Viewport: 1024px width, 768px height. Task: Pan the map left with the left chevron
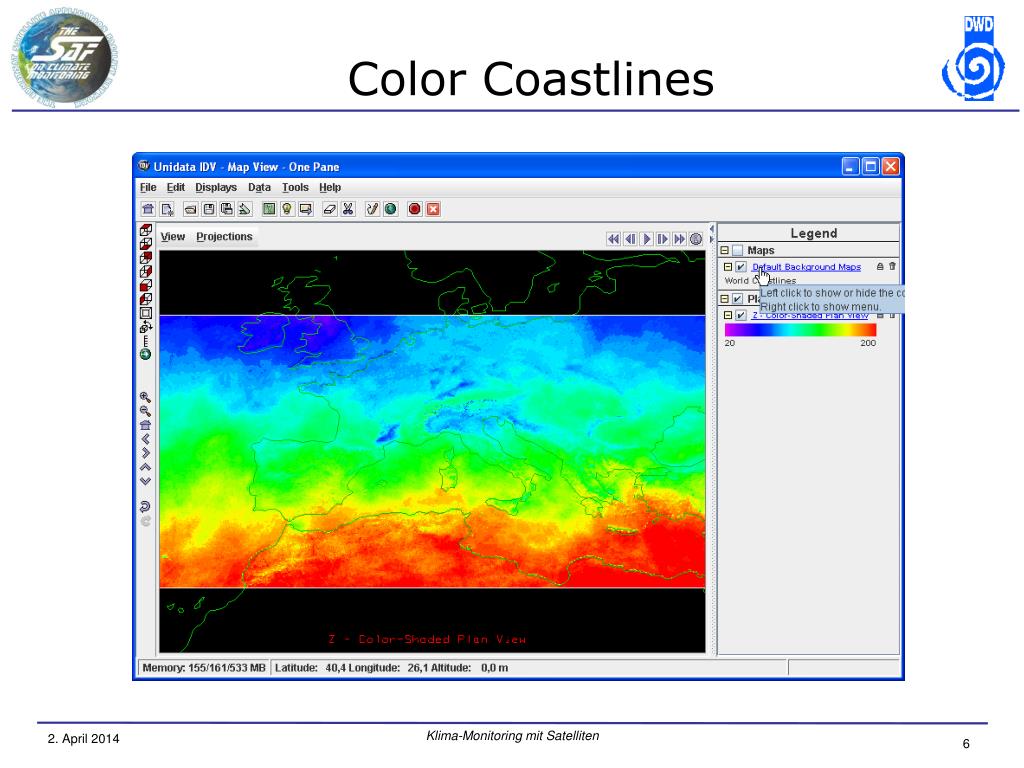146,439
